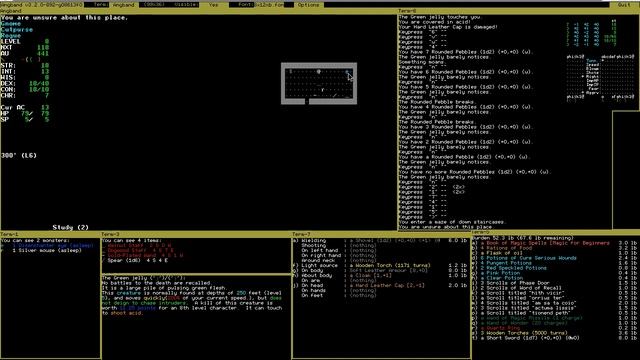Click 'You enter a maze of down staircases' log line

(x=452, y=222)
